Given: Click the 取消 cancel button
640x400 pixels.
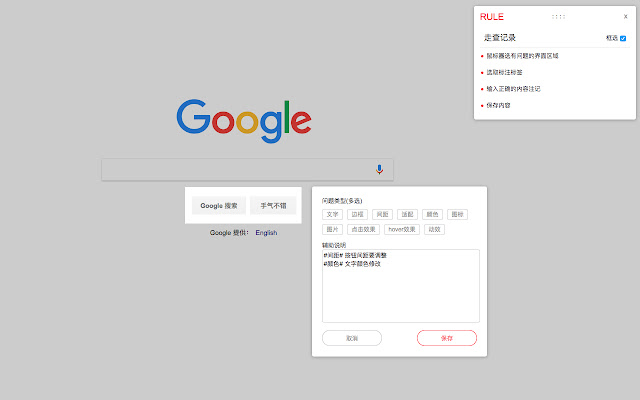Looking at the screenshot, I should 352,338.
